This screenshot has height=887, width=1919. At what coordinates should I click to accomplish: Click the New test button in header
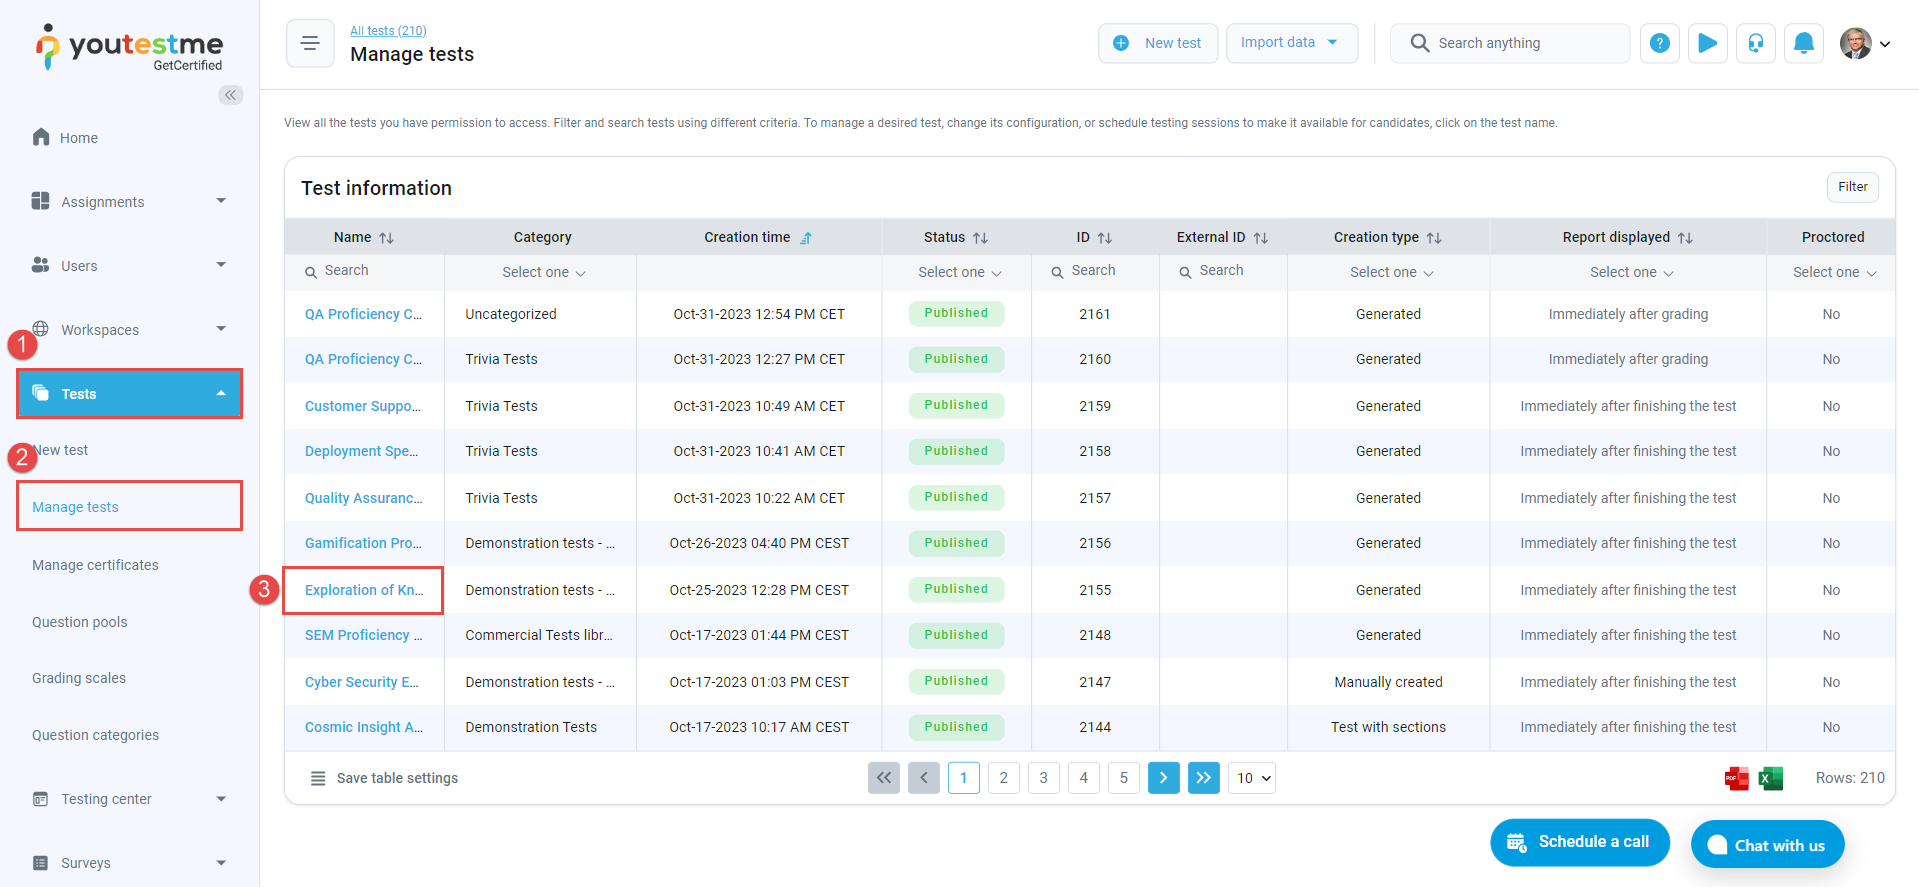tap(1158, 43)
